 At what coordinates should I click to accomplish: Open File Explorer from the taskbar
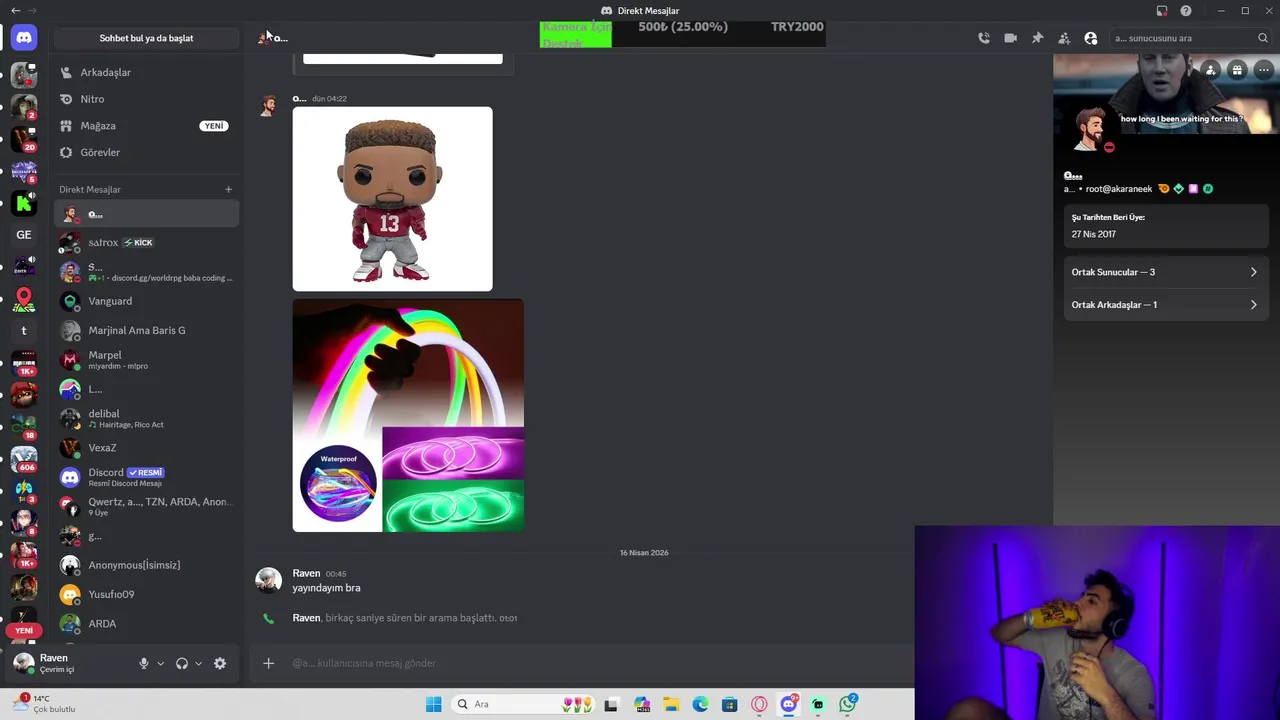coord(671,704)
